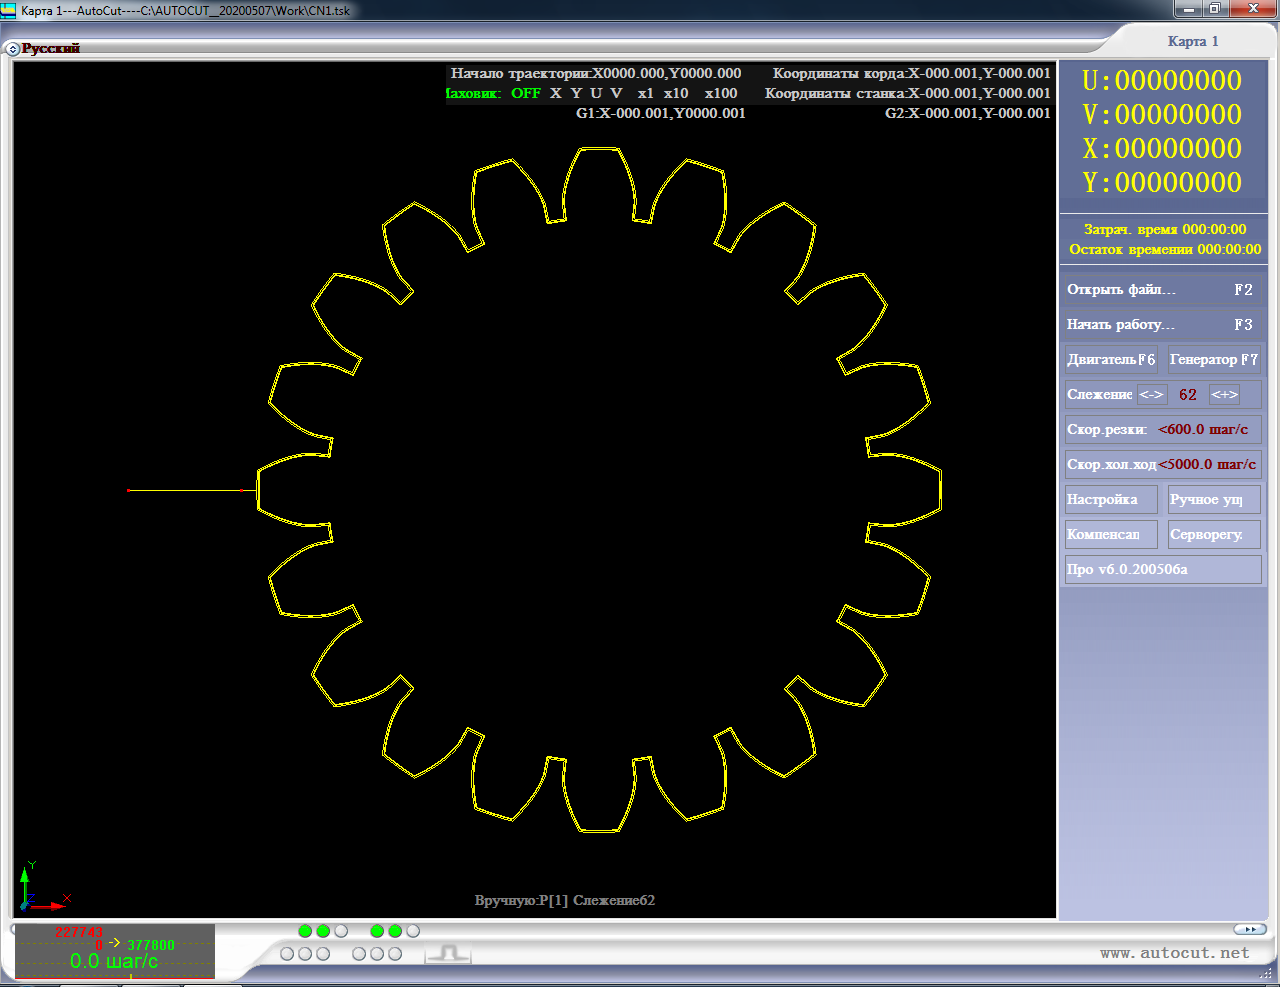Image resolution: width=1280 pixels, height=987 pixels.
Task: Open the Русский language selector
Action: click(x=50, y=48)
